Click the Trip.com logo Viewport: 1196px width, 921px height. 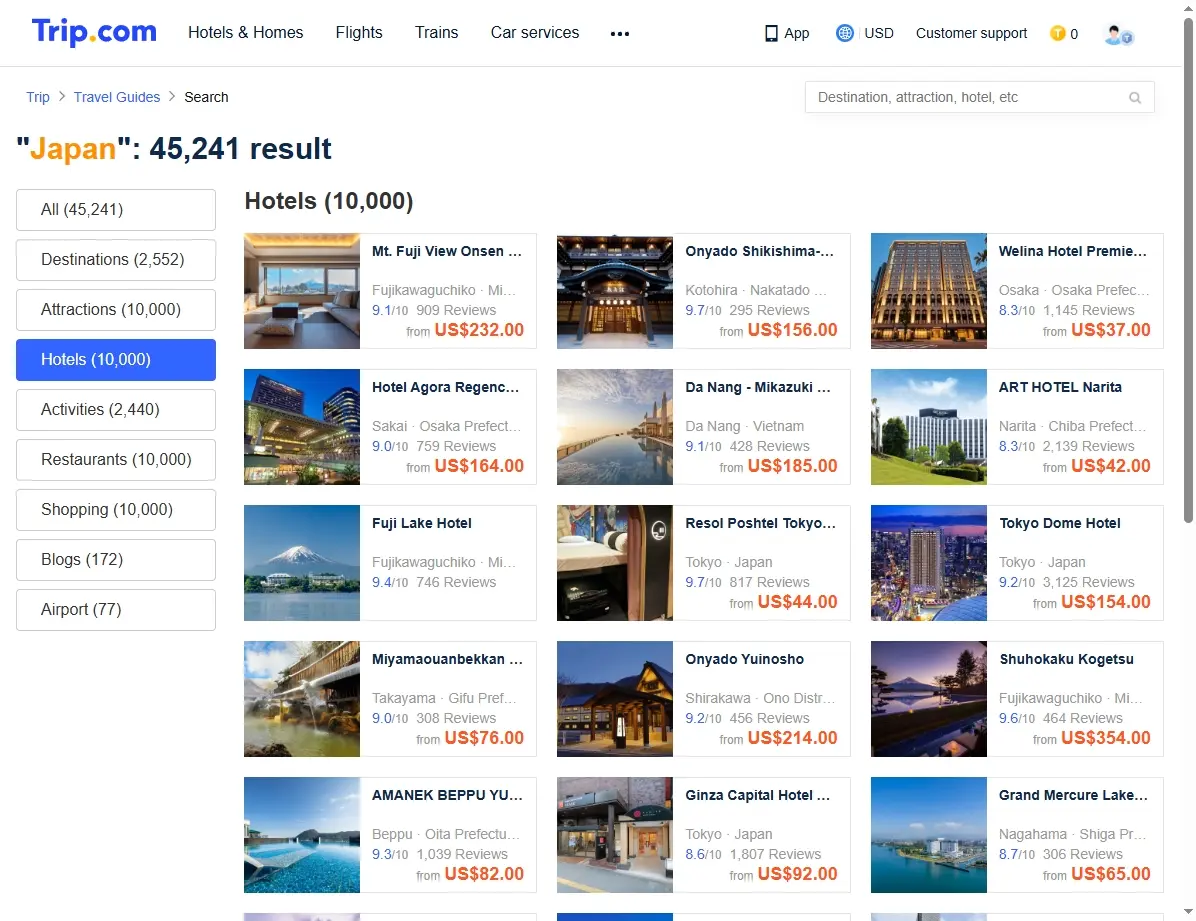[x=94, y=32]
